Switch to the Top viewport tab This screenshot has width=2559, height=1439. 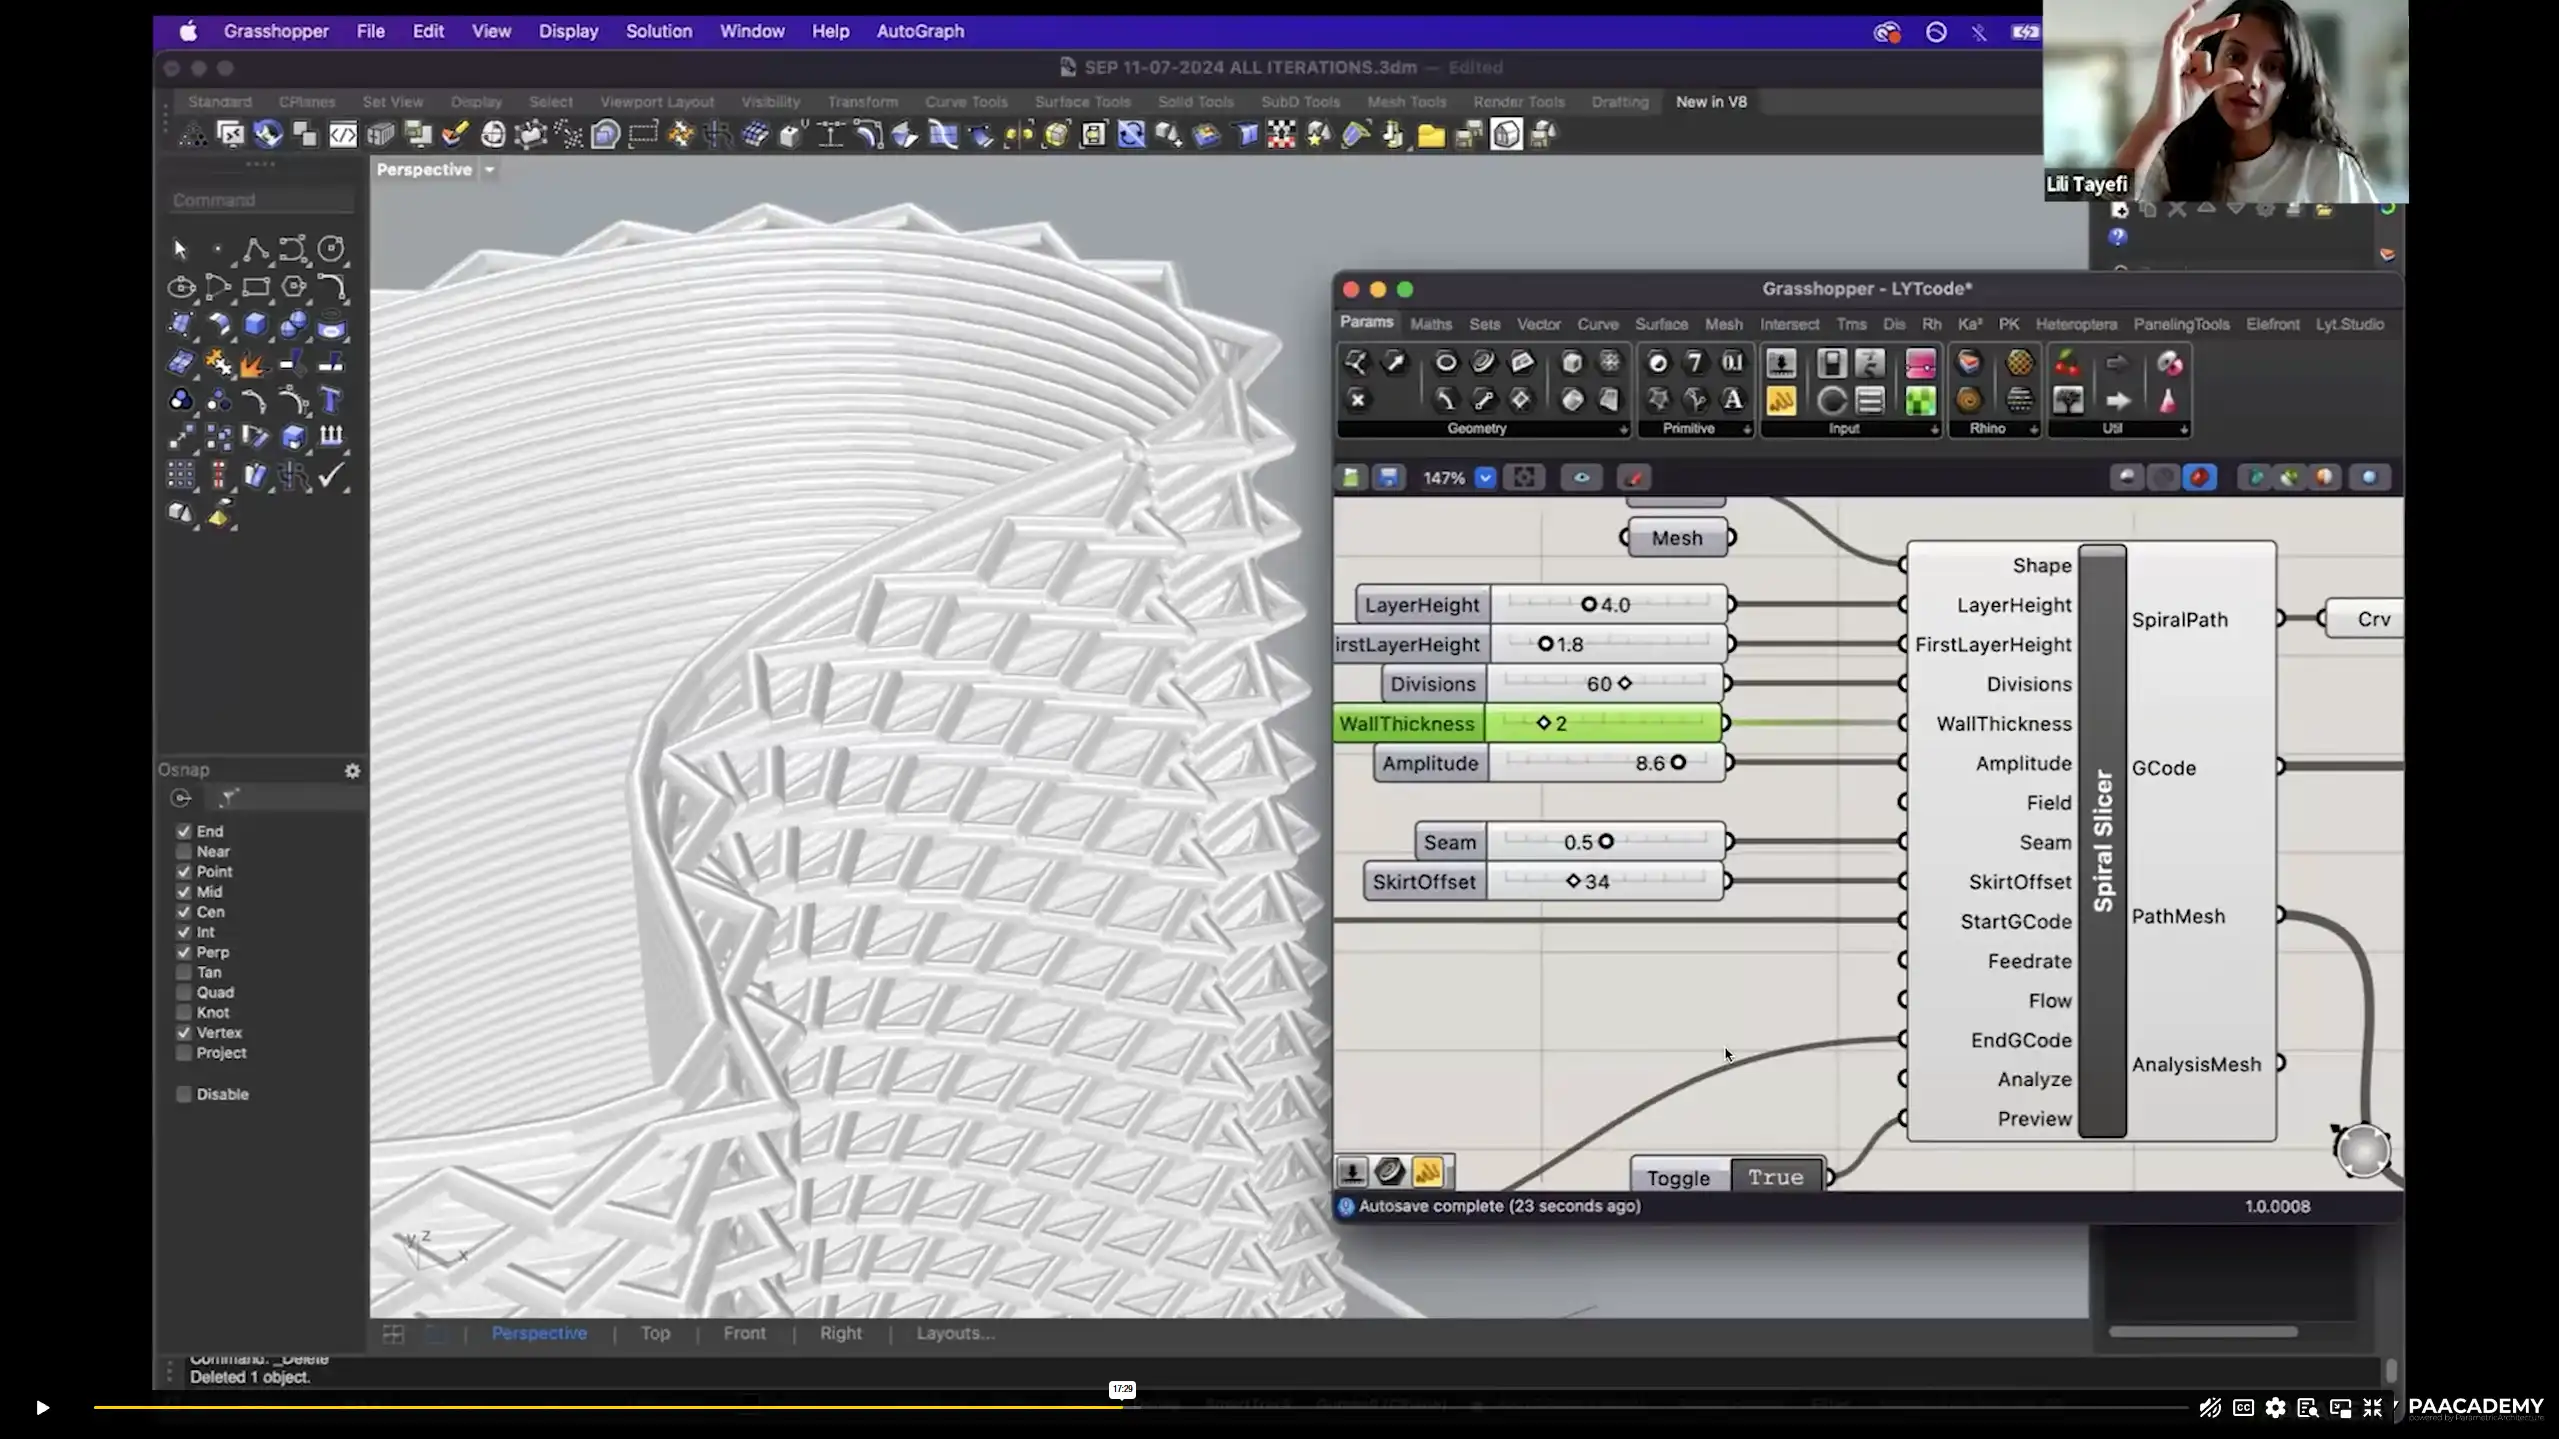(x=655, y=1333)
